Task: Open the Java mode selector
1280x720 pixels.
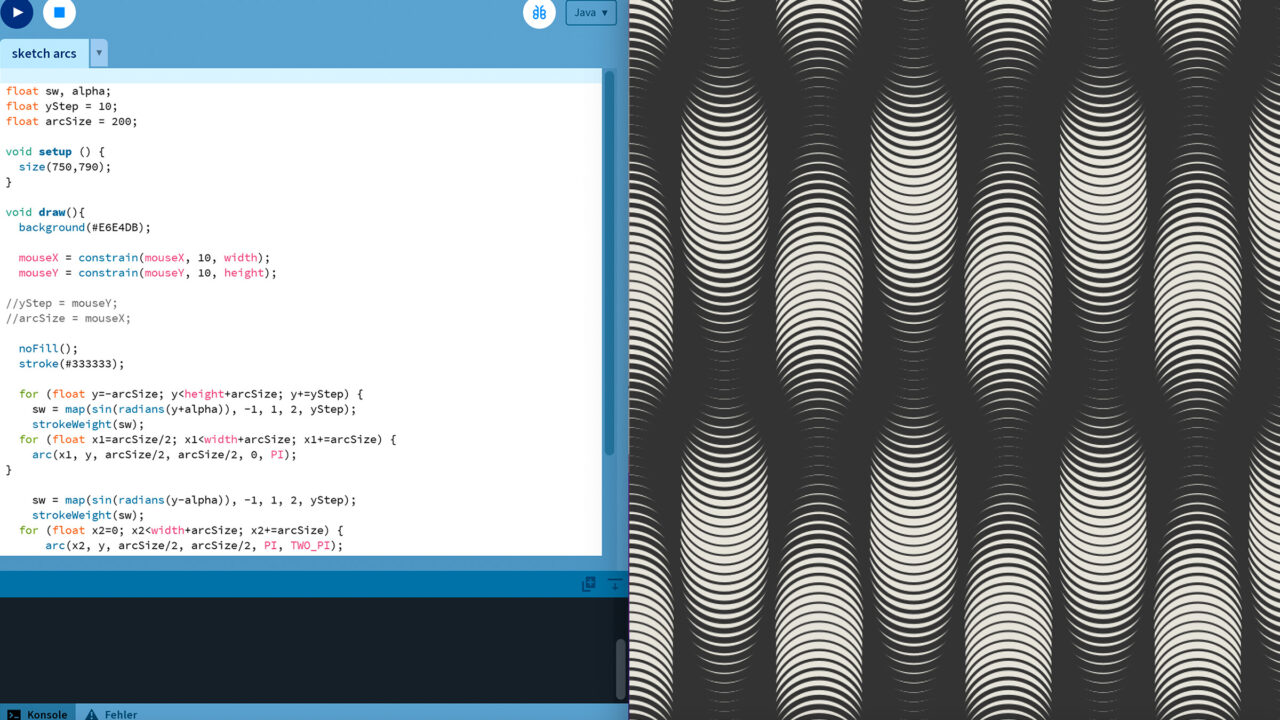Action: [591, 13]
